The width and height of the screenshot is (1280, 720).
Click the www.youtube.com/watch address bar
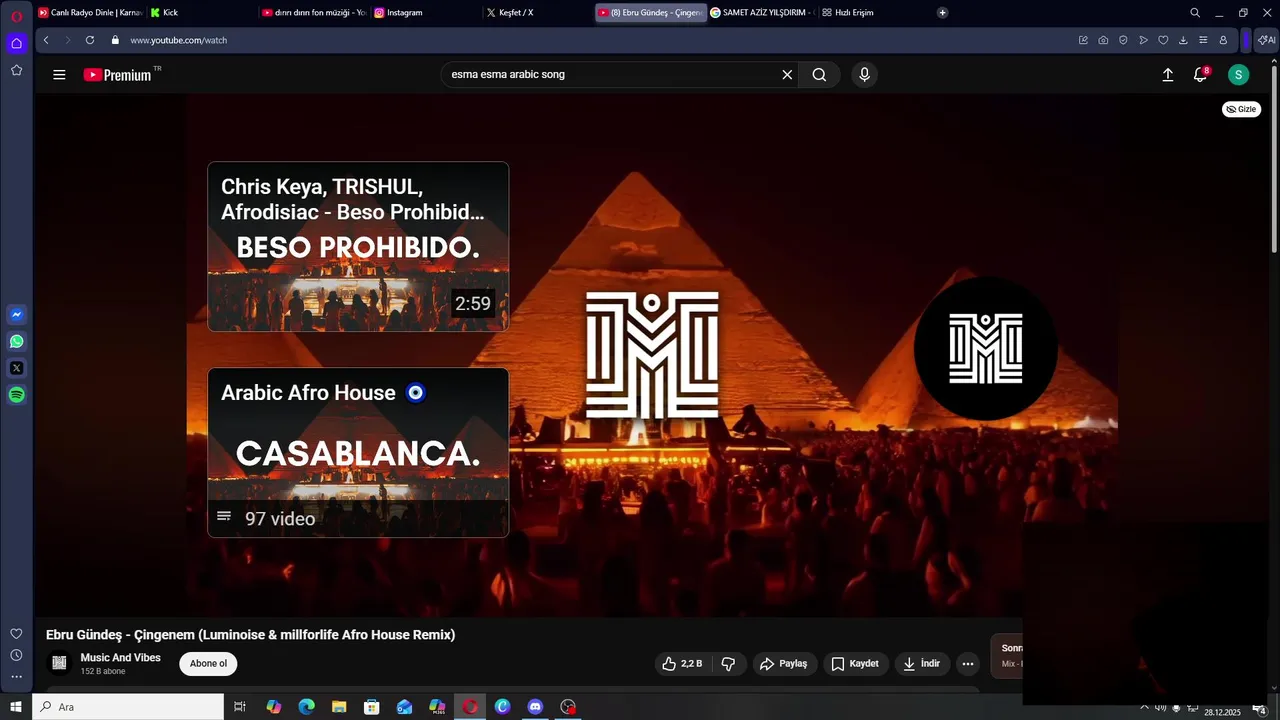pyautogui.click(x=179, y=40)
